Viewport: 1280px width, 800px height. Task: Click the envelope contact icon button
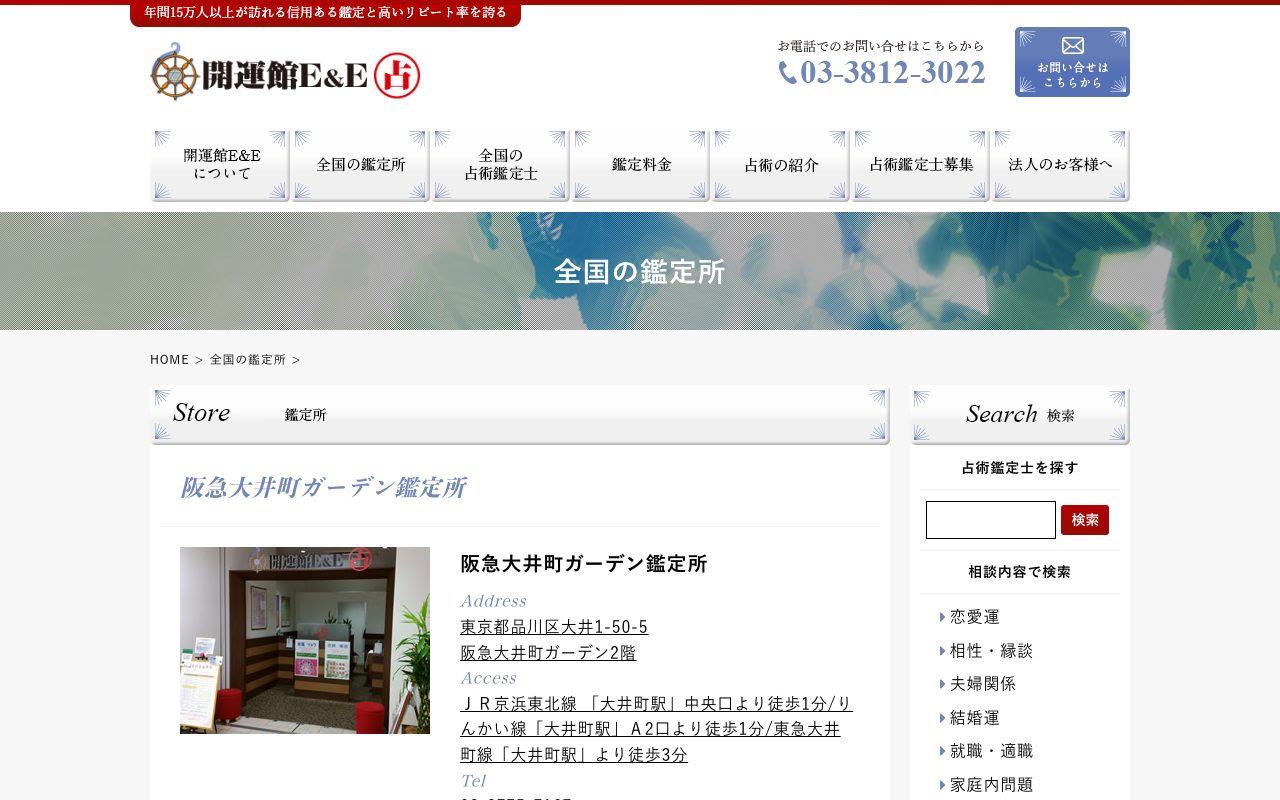click(1072, 62)
